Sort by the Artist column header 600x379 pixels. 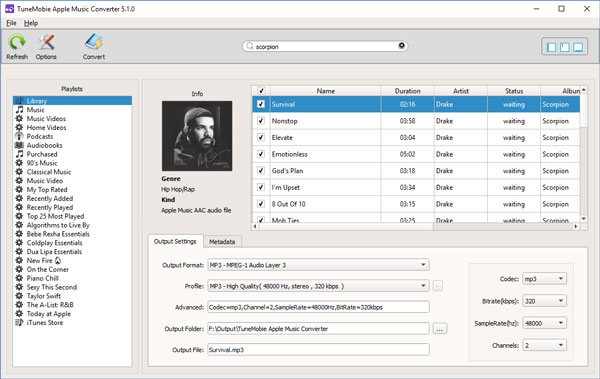pyautogui.click(x=461, y=91)
